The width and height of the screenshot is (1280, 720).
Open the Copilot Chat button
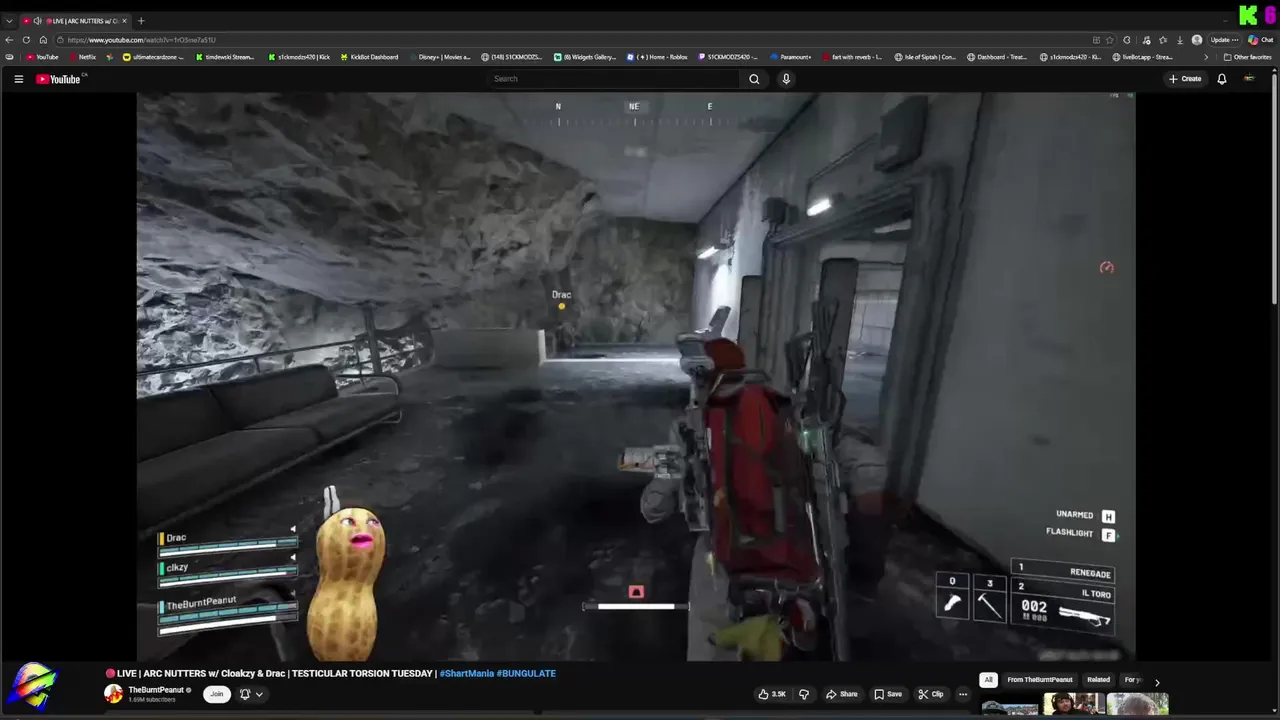click(x=1260, y=40)
